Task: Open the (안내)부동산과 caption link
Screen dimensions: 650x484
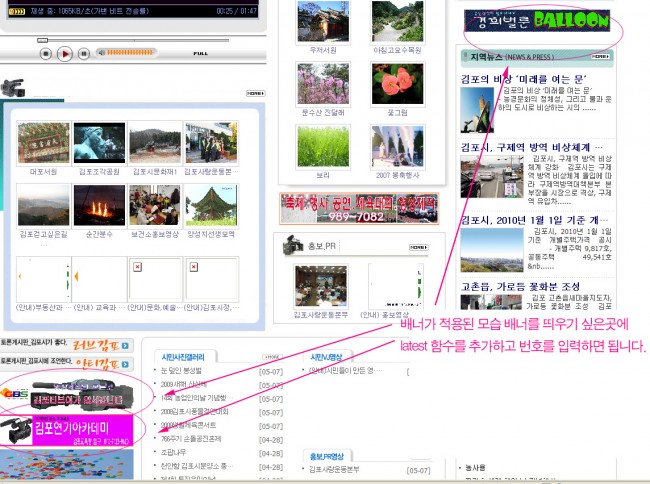Action: (44, 307)
